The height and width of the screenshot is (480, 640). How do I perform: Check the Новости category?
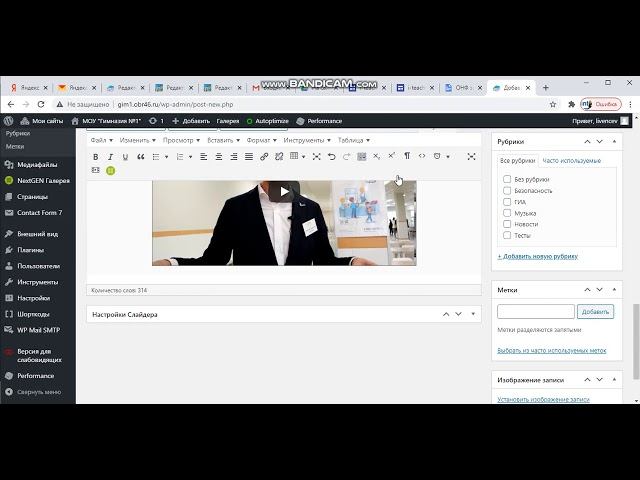pyautogui.click(x=507, y=224)
